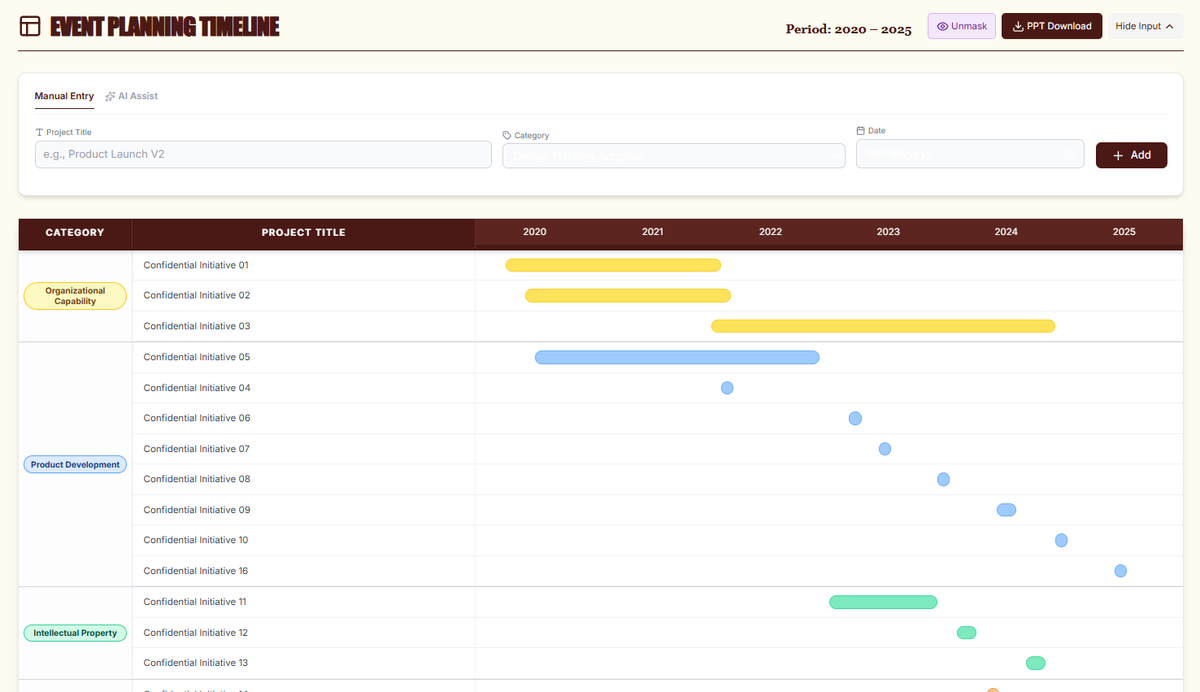Click the Intellectual Property category badge
Image resolution: width=1200 pixels, height=692 pixels.
point(75,633)
